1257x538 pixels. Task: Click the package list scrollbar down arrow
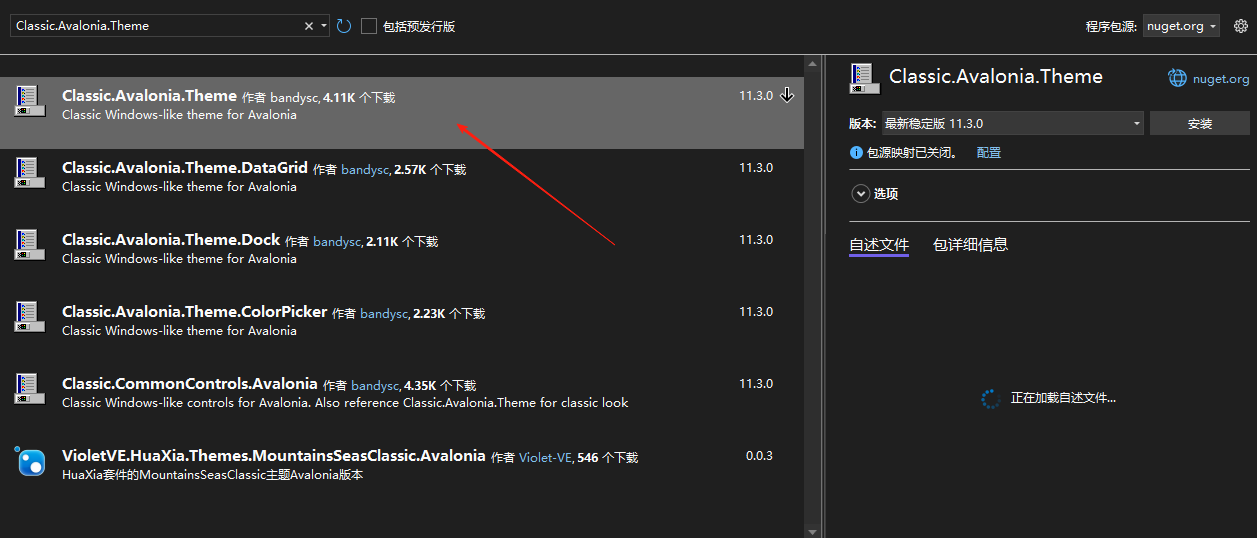pos(811,531)
